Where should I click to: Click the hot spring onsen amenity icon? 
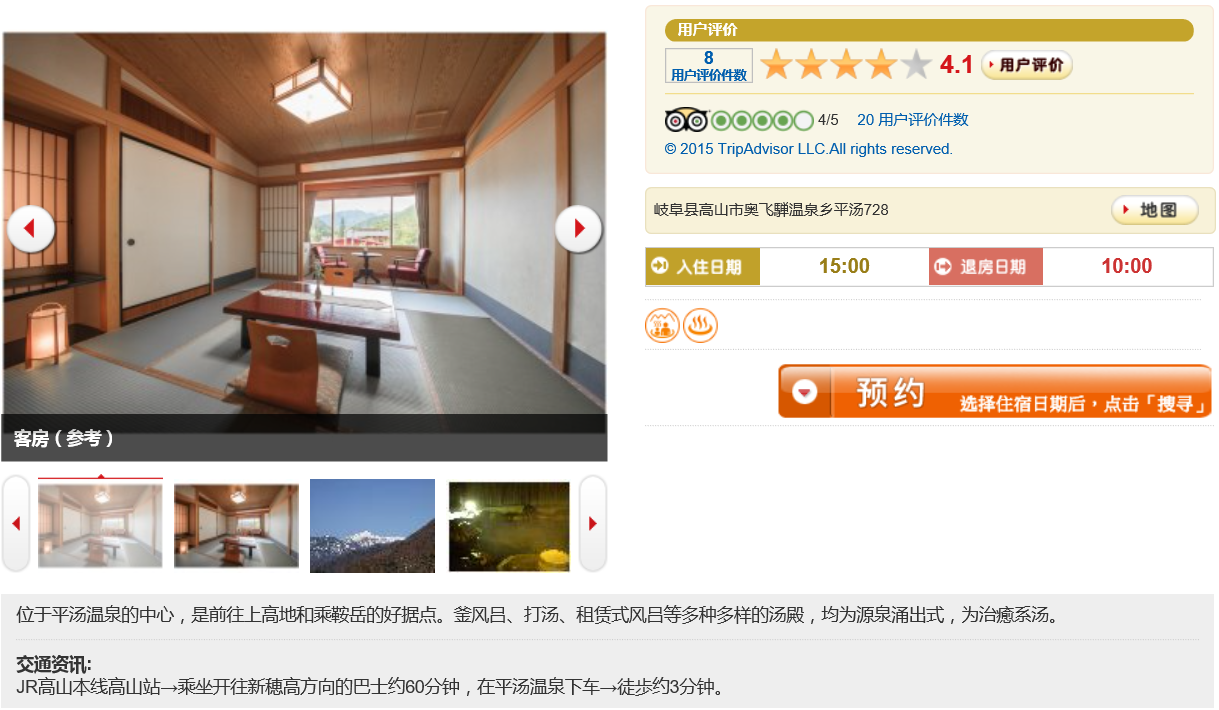700,326
